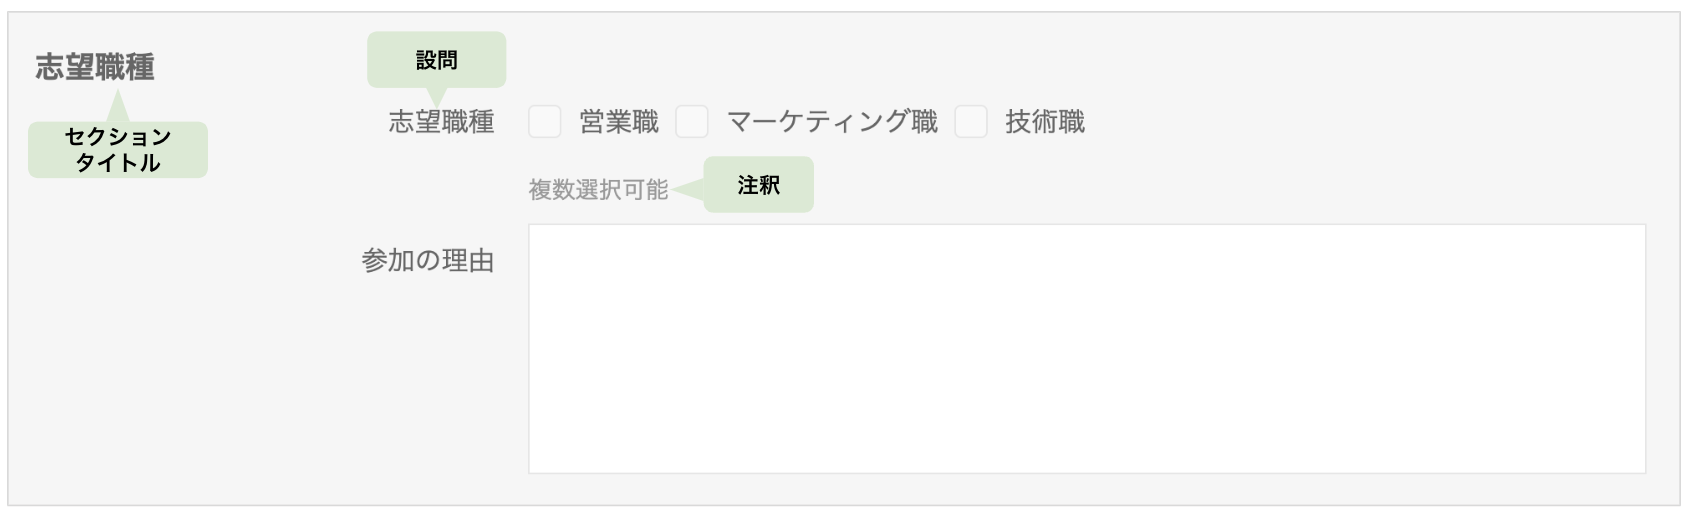Screen dimensions: 1694x524
Task: Click the 営業職 option label text
Action: pyautogui.click(x=619, y=122)
